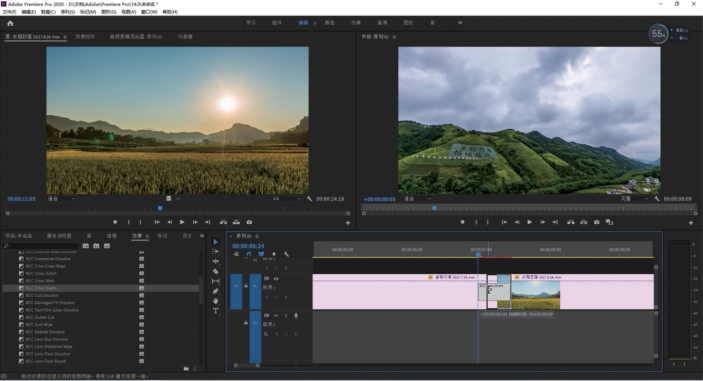This screenshot has width=703, height=381.
Task: Click Effects panel search field
Action: pyautogui.click(x=41, y=246)
